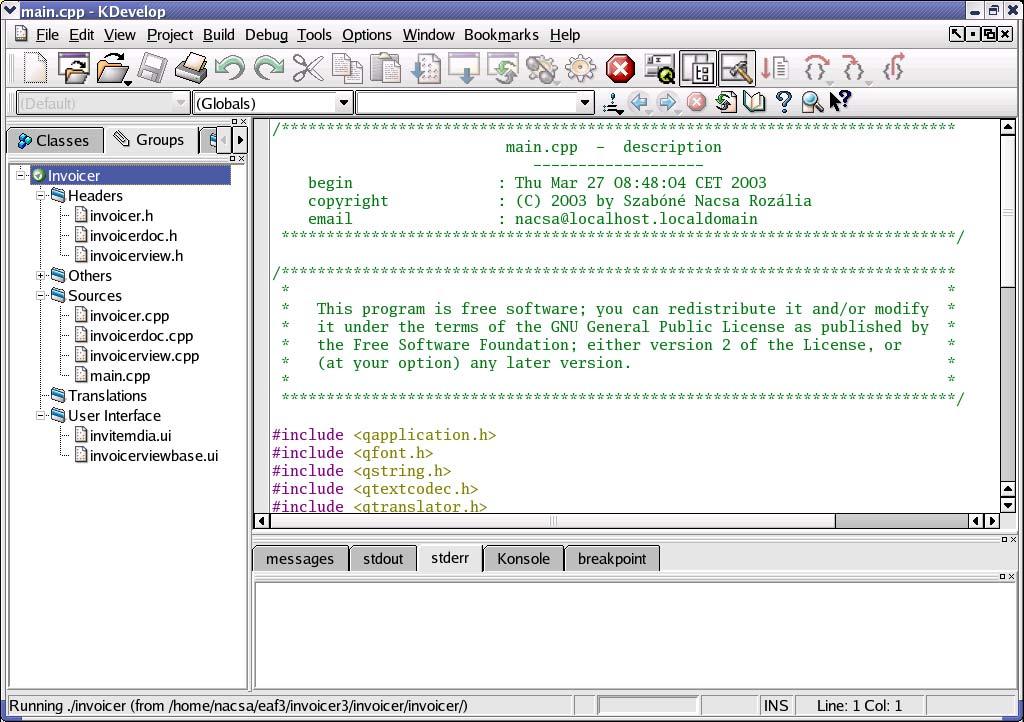Stop the running process with red X icon
The height and width of the screenshot is (722, 1024).
tap(620, 68)
